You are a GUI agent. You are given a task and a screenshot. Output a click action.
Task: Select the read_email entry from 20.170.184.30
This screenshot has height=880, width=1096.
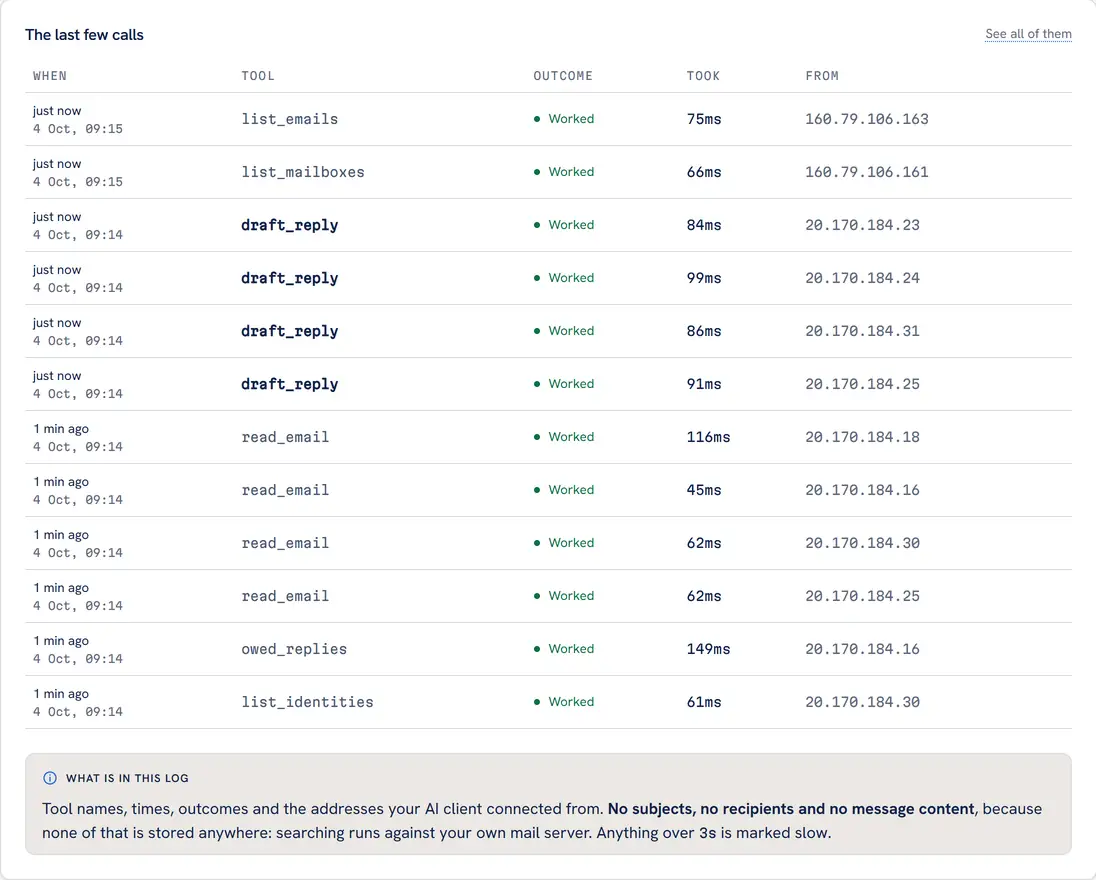tap(285, 543)
